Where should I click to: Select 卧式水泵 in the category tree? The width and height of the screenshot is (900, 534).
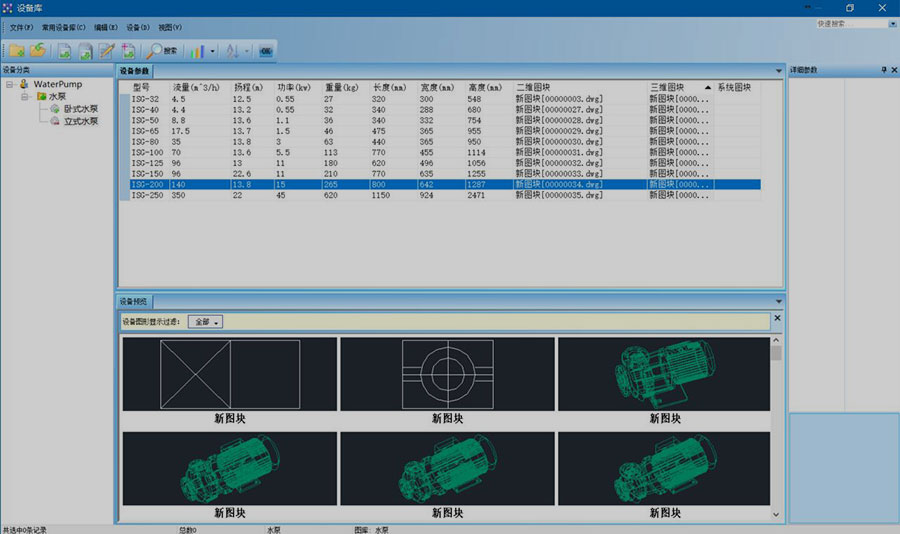(x=80, y=109)
